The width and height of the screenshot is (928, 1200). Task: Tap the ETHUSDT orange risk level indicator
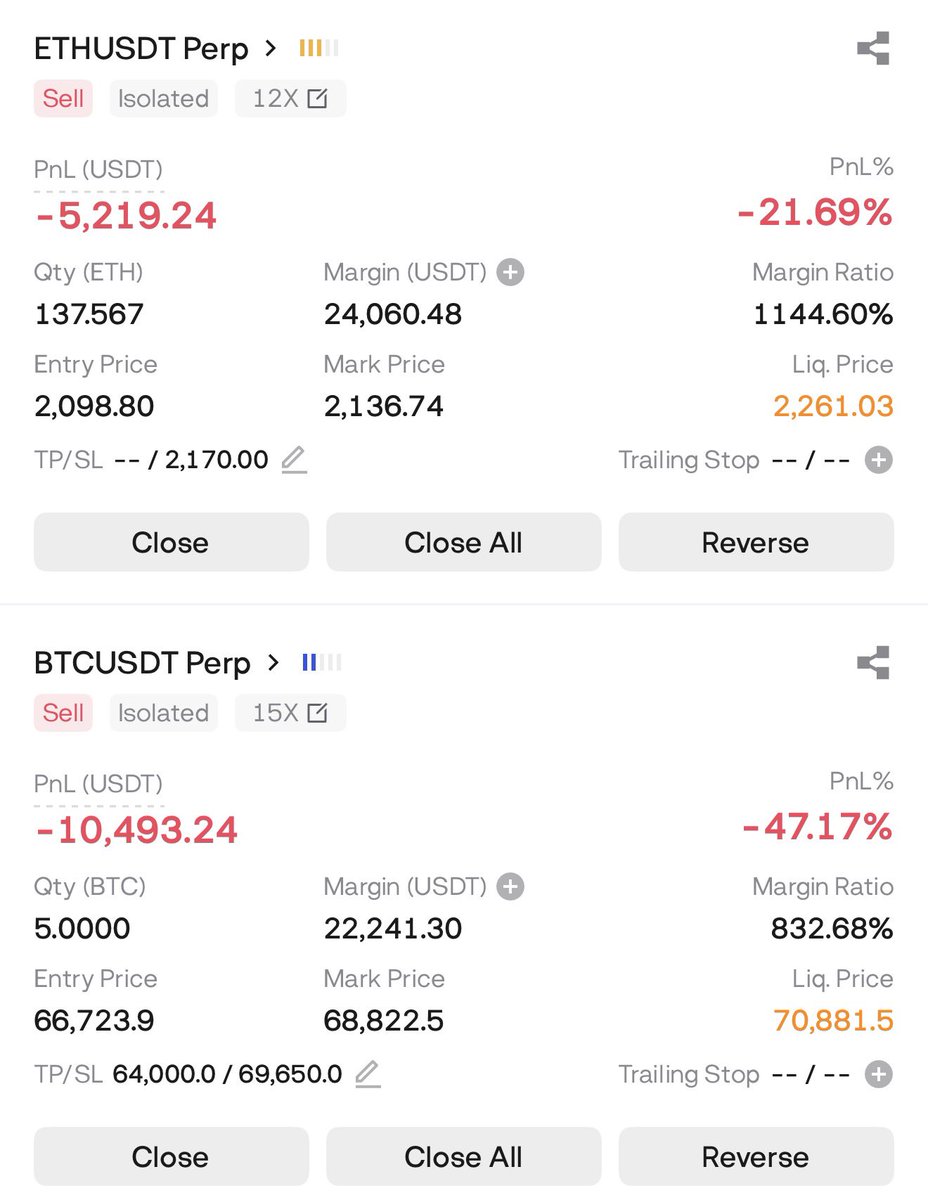point(319,48)
